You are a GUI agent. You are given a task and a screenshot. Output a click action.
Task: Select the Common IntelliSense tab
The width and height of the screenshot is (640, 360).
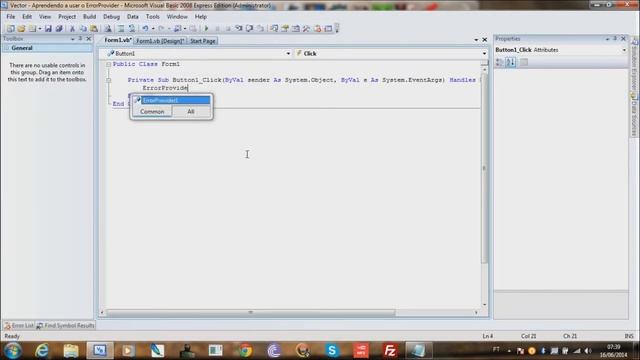[x=152, y=111]
